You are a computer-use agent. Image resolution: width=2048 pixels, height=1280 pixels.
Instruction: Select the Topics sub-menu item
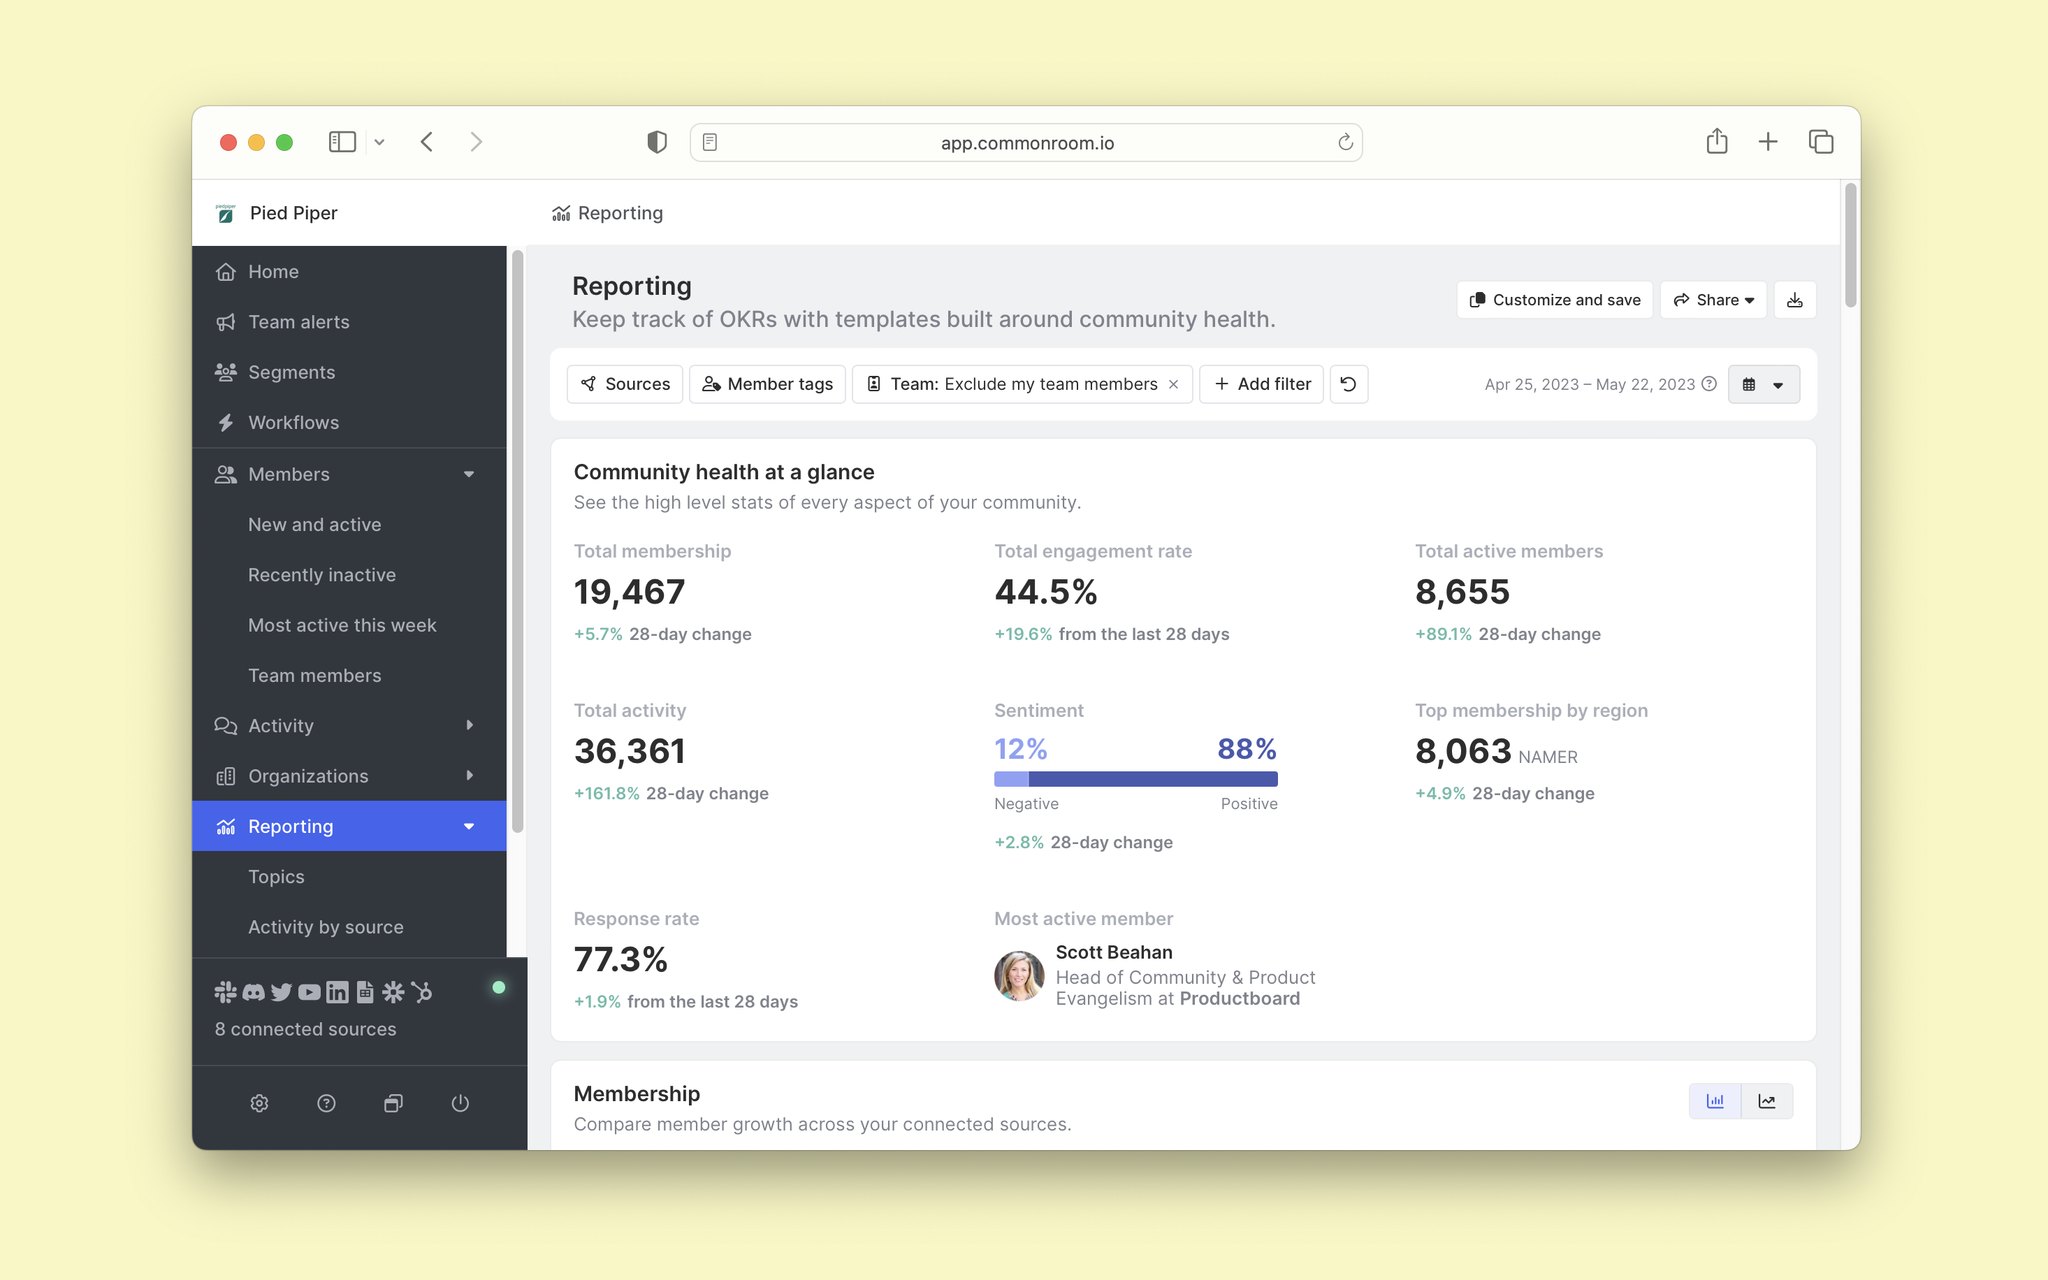coord(276,876)
